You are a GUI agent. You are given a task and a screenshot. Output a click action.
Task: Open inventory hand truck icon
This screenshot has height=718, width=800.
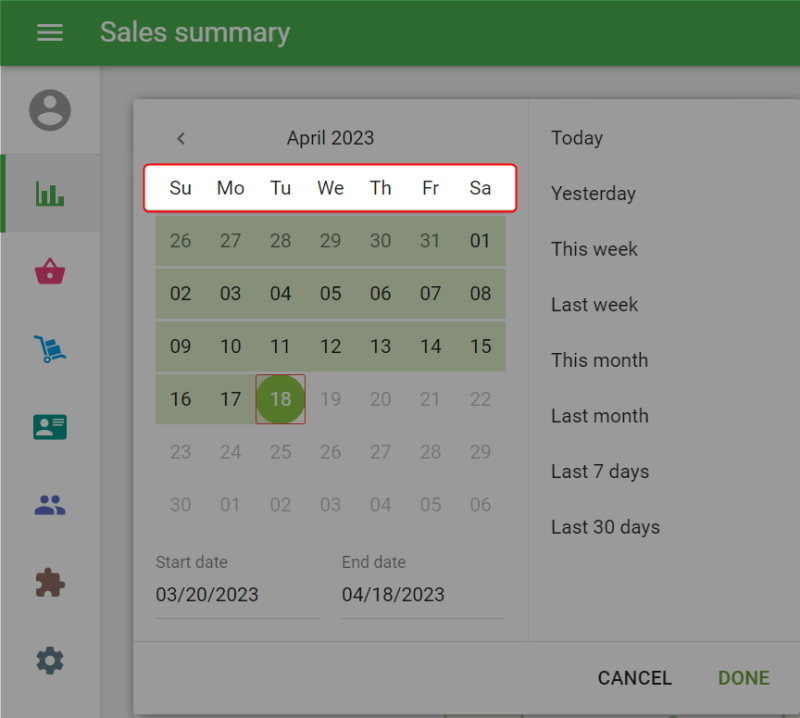[x=50, y=349]
